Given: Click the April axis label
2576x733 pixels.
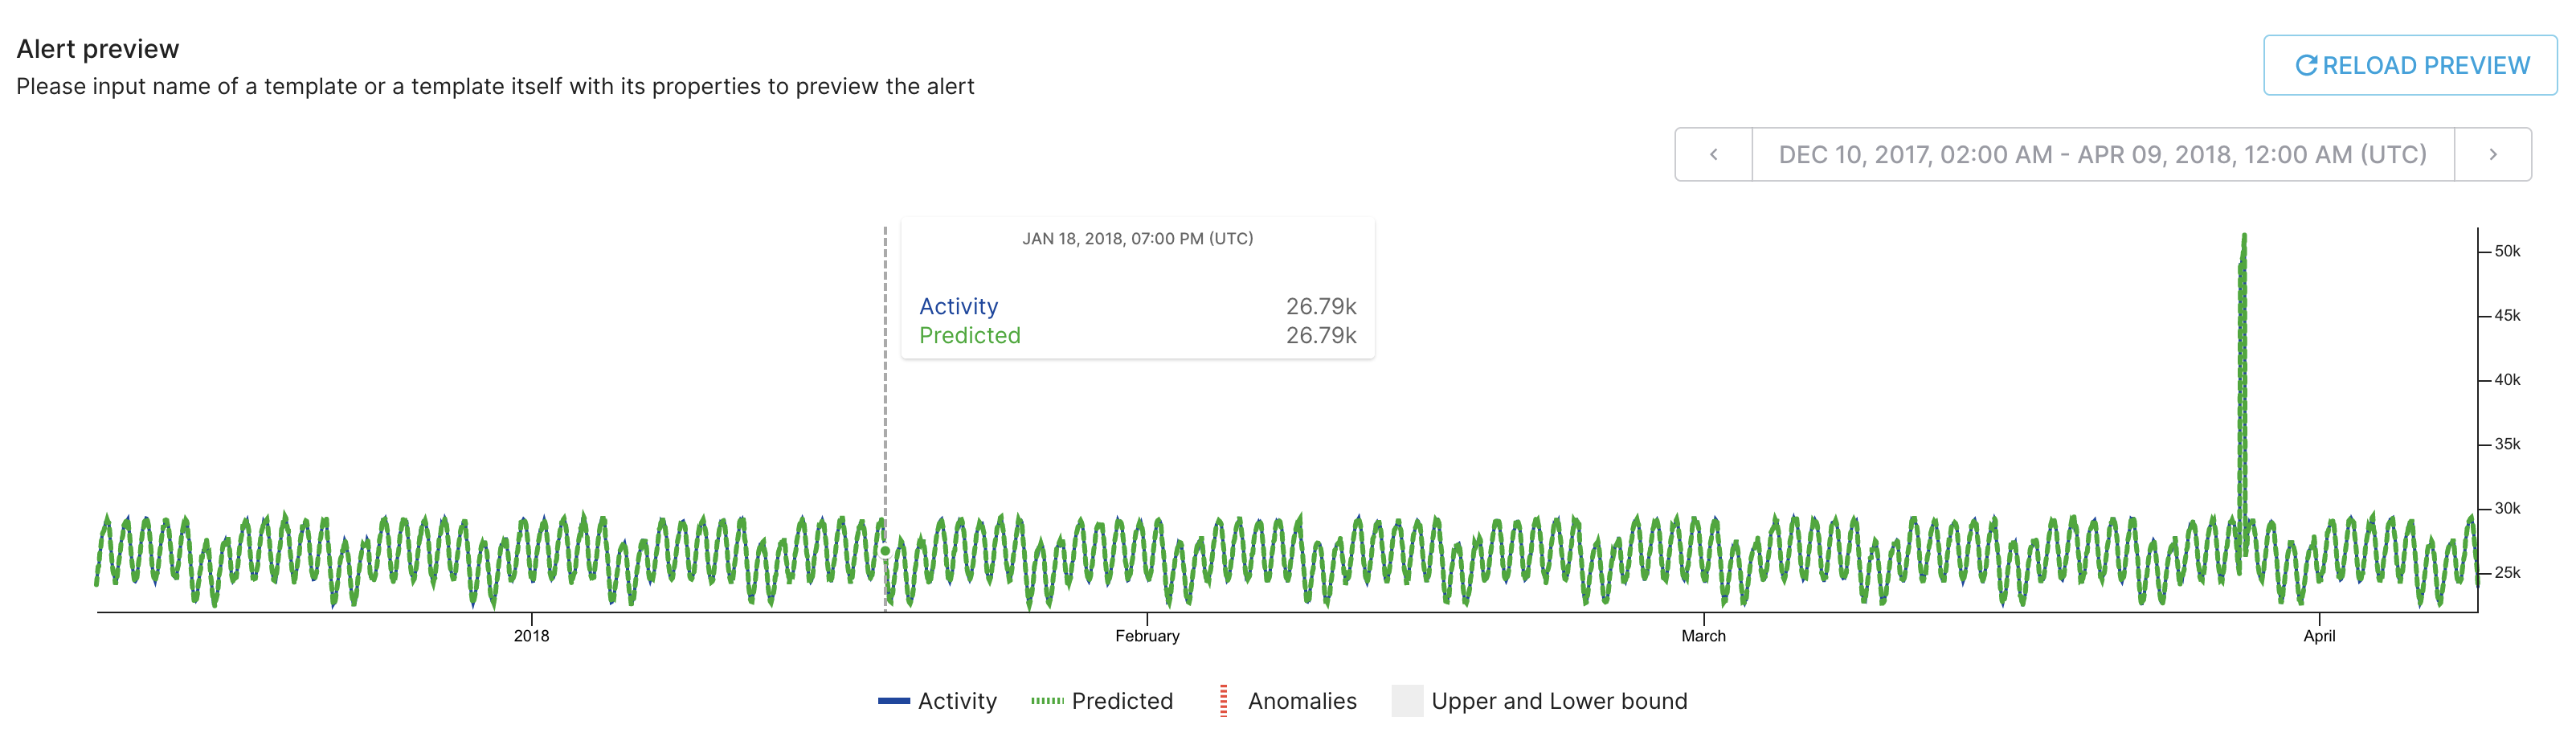Looking at the screenshot, I should click(x=2319, y=636).
